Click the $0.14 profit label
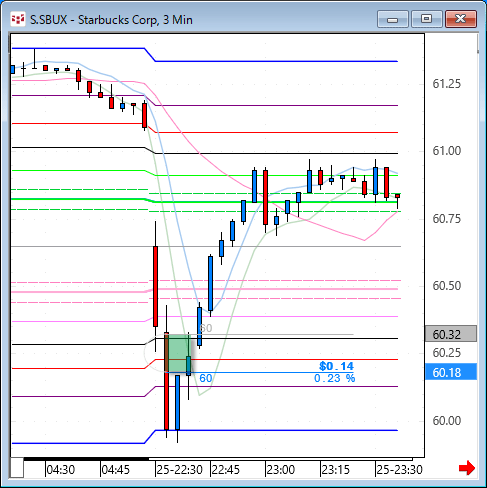The image size is (487, 488). (x=336, y=366)
